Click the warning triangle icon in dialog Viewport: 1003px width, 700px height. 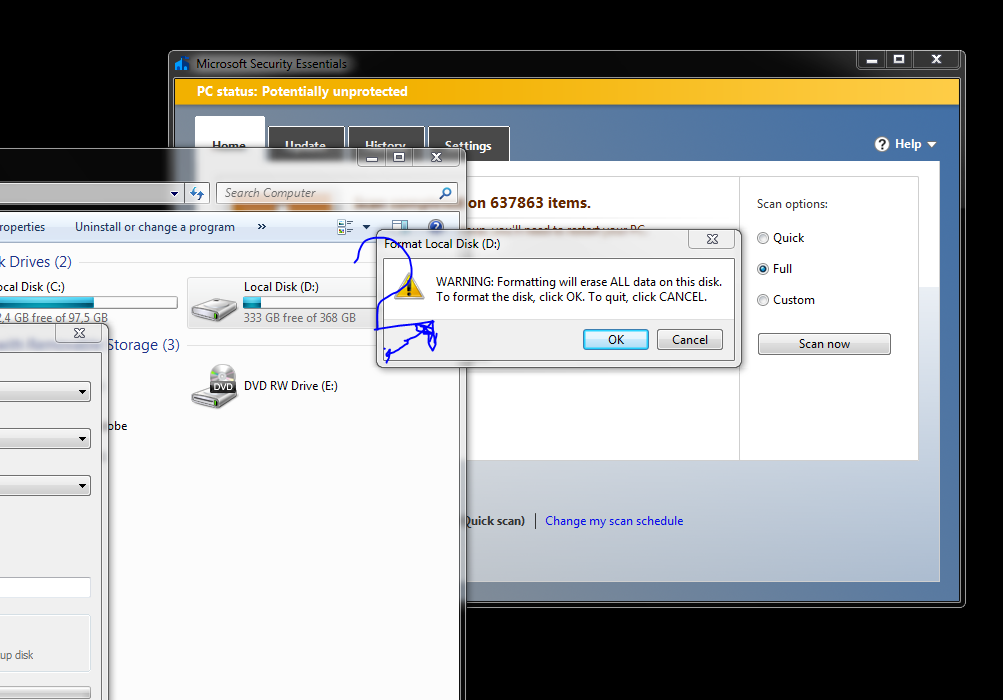click(409, 286)
